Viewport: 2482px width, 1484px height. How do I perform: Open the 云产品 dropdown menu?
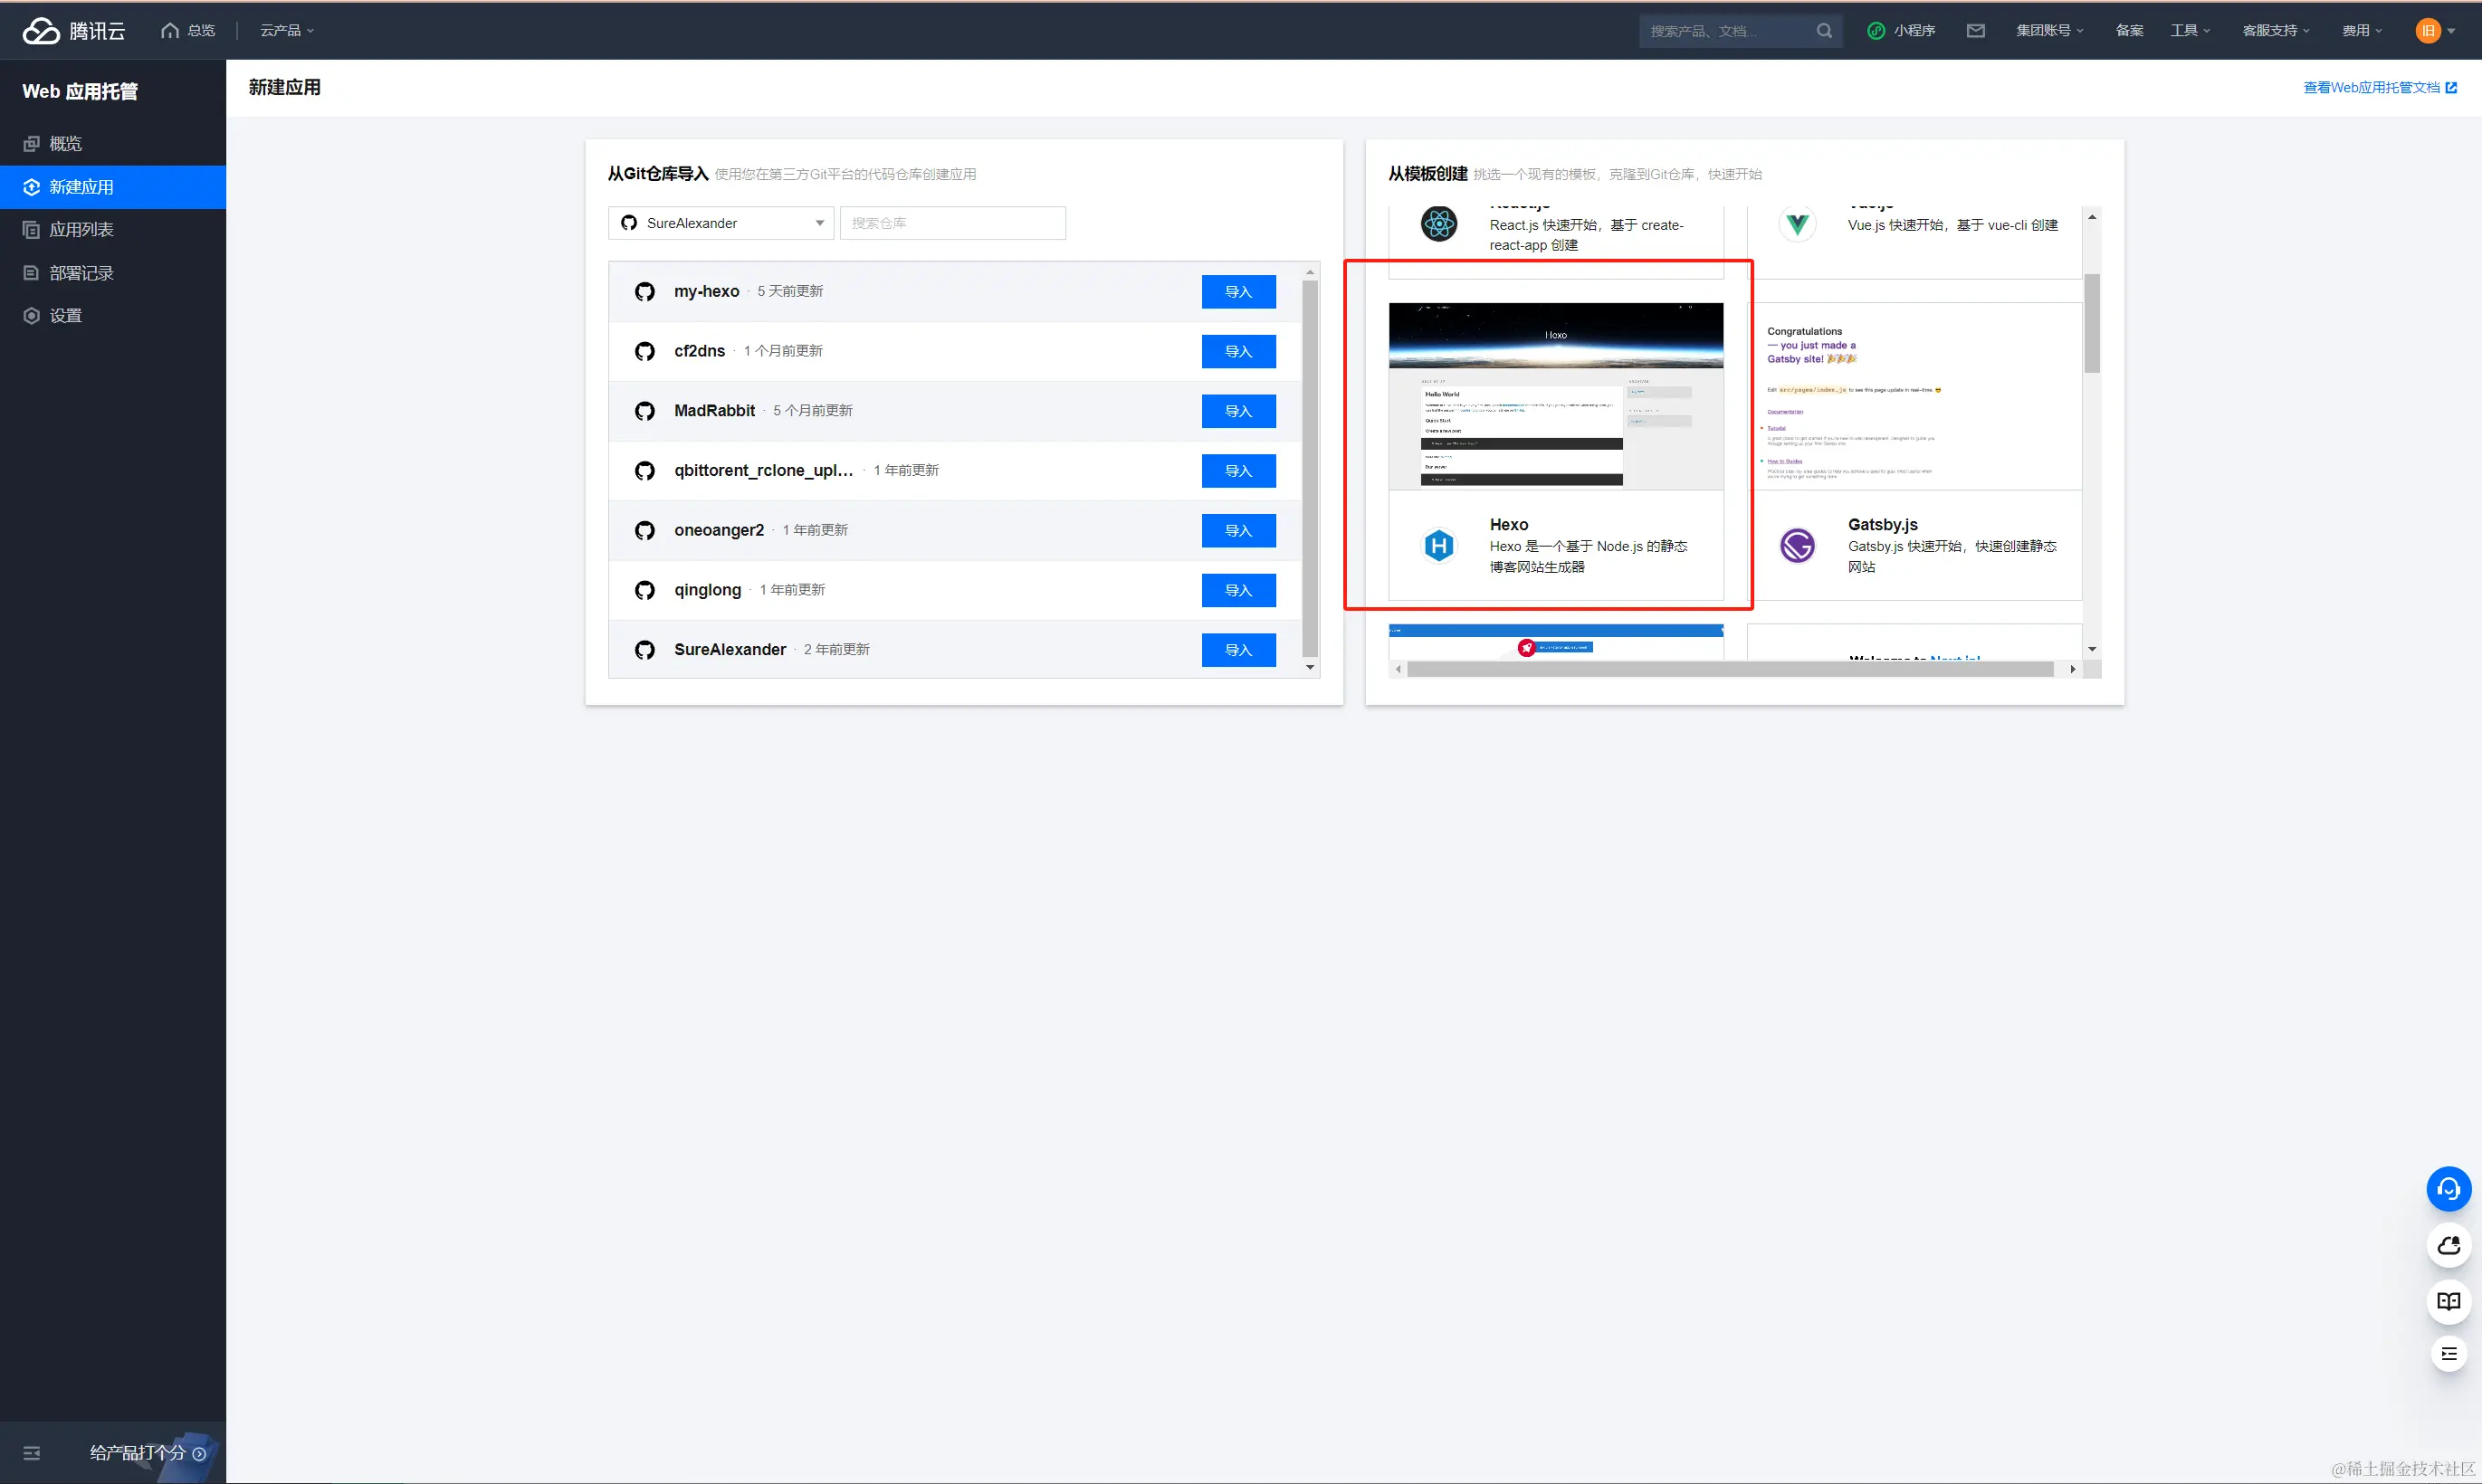click(286, 31)
